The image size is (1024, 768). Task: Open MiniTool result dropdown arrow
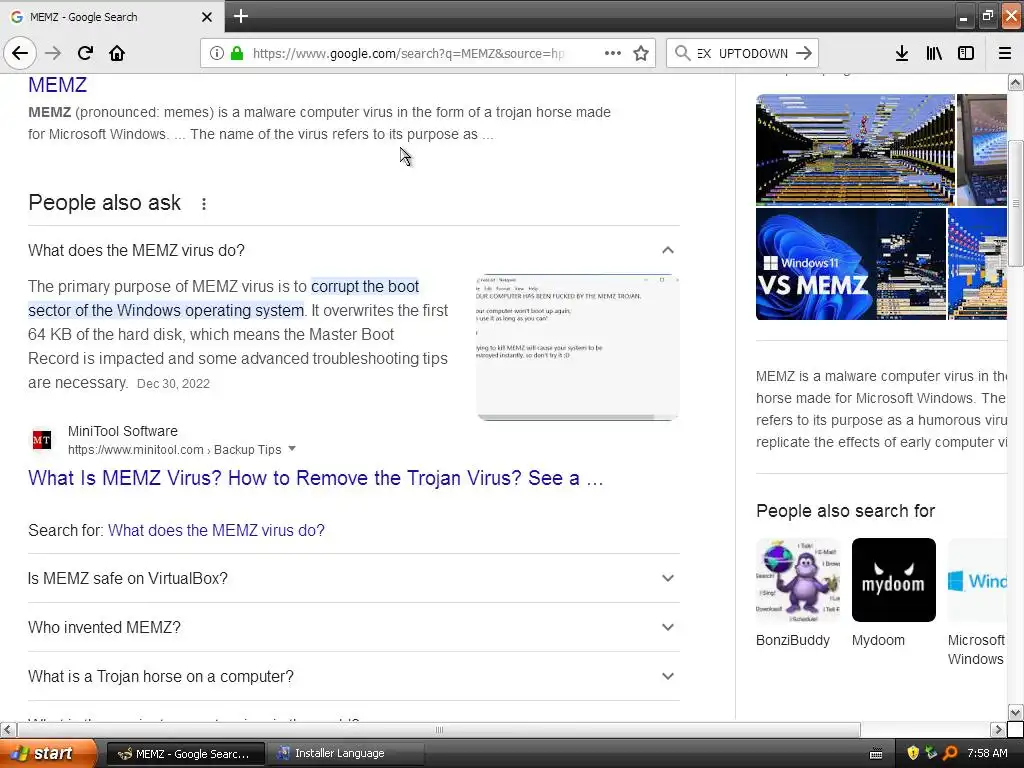point(292,449)
